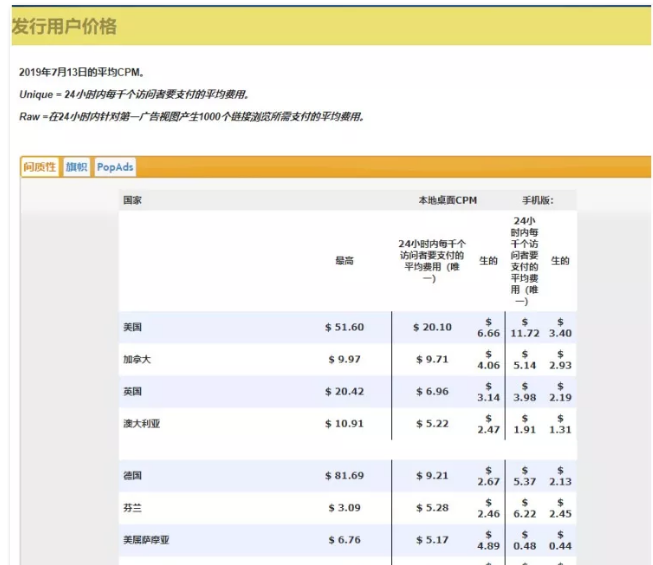Click the $ 51.60 value
This screenshot has height=565, width=653.
pyautogui.click(x=344, y=327)
